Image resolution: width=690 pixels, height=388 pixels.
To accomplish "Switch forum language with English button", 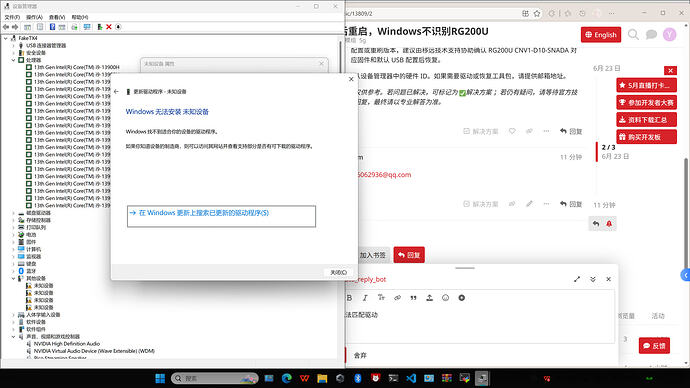I will (x=601, y=35).
